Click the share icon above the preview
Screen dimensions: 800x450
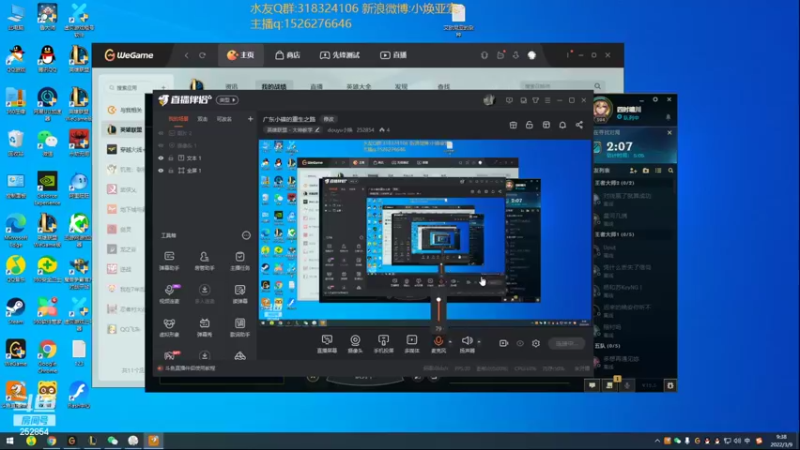point(579,125)
